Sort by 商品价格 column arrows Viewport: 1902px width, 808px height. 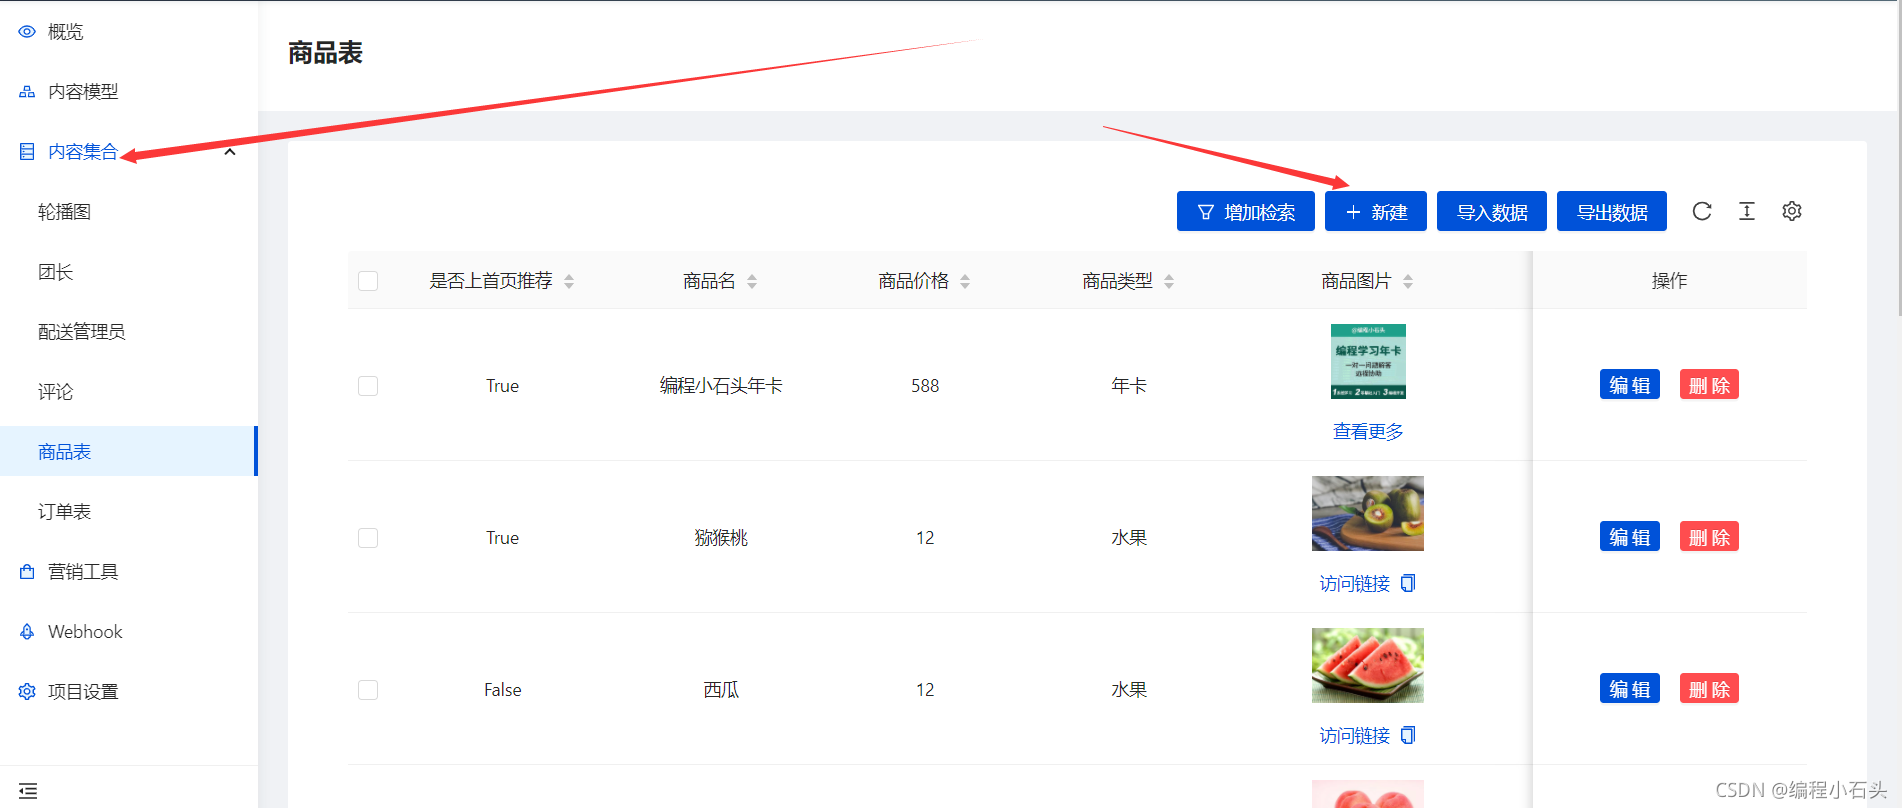965,281
